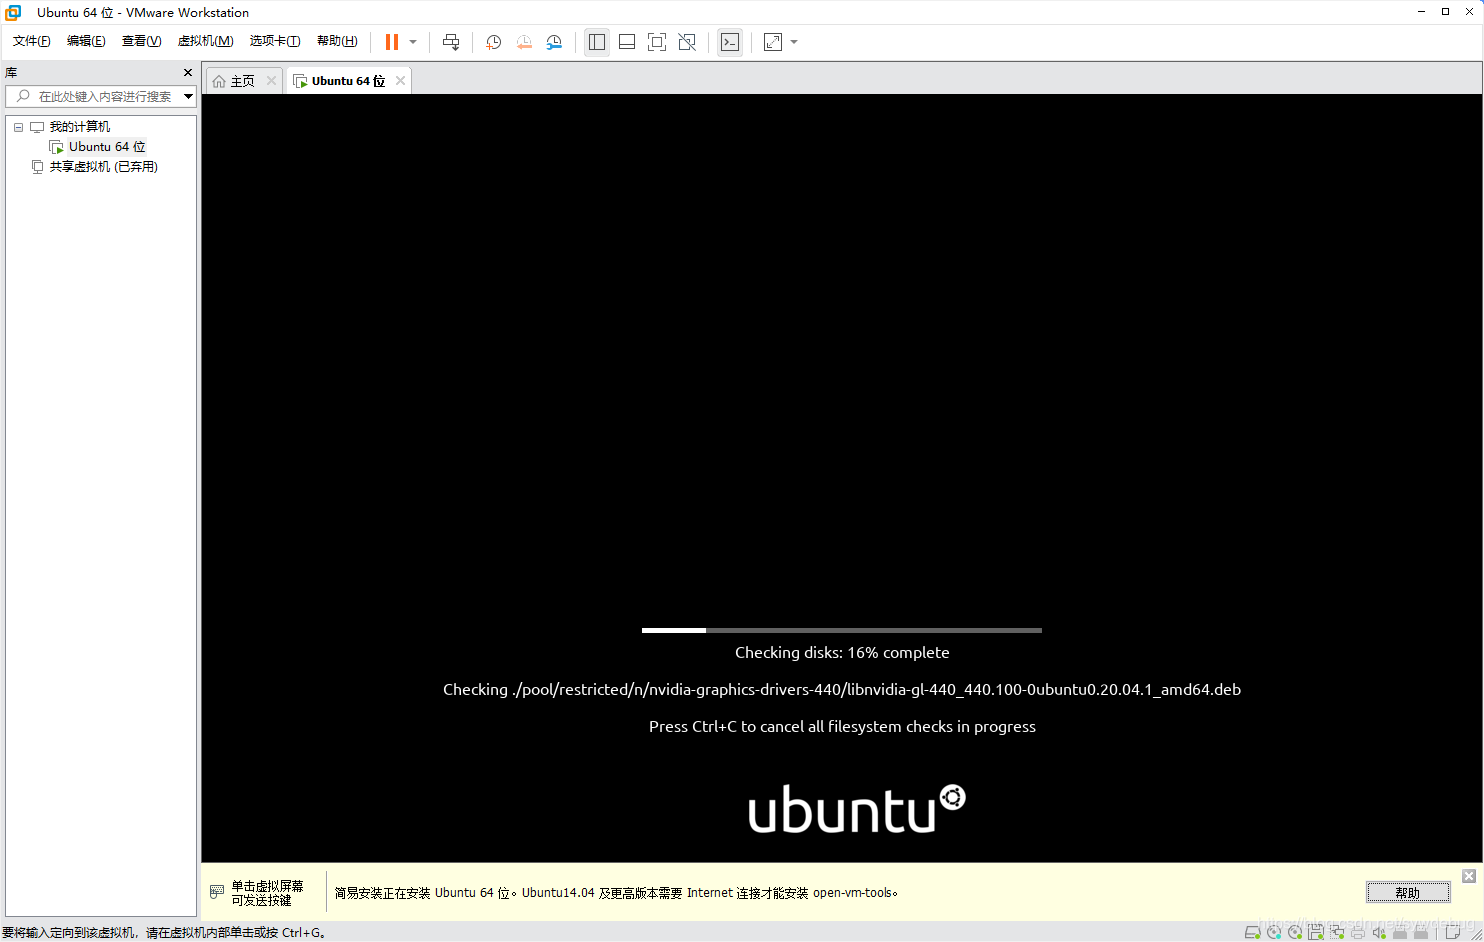Dismiss the easy install message bar
Viewport: 1484px width, 942px height.
pyautogui.click(x=1469, y=876)
